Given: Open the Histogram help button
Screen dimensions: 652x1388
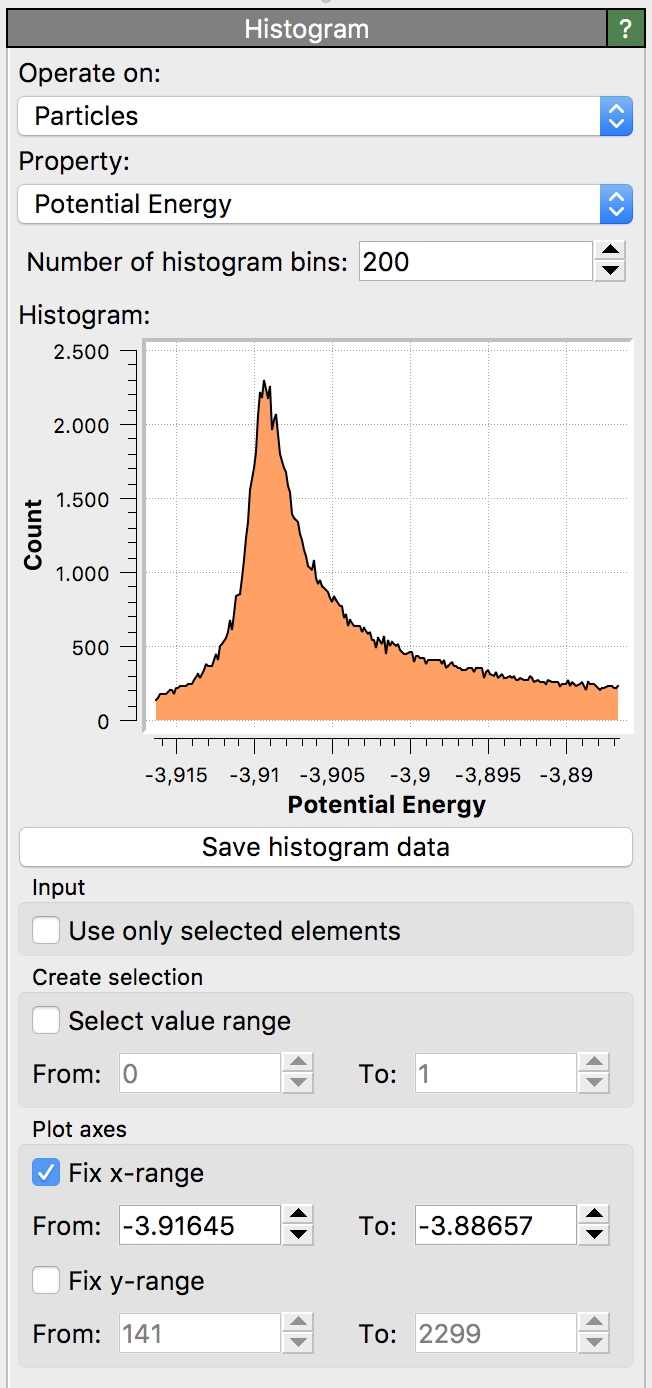Looking at the screenshot, I should point(626,30).
